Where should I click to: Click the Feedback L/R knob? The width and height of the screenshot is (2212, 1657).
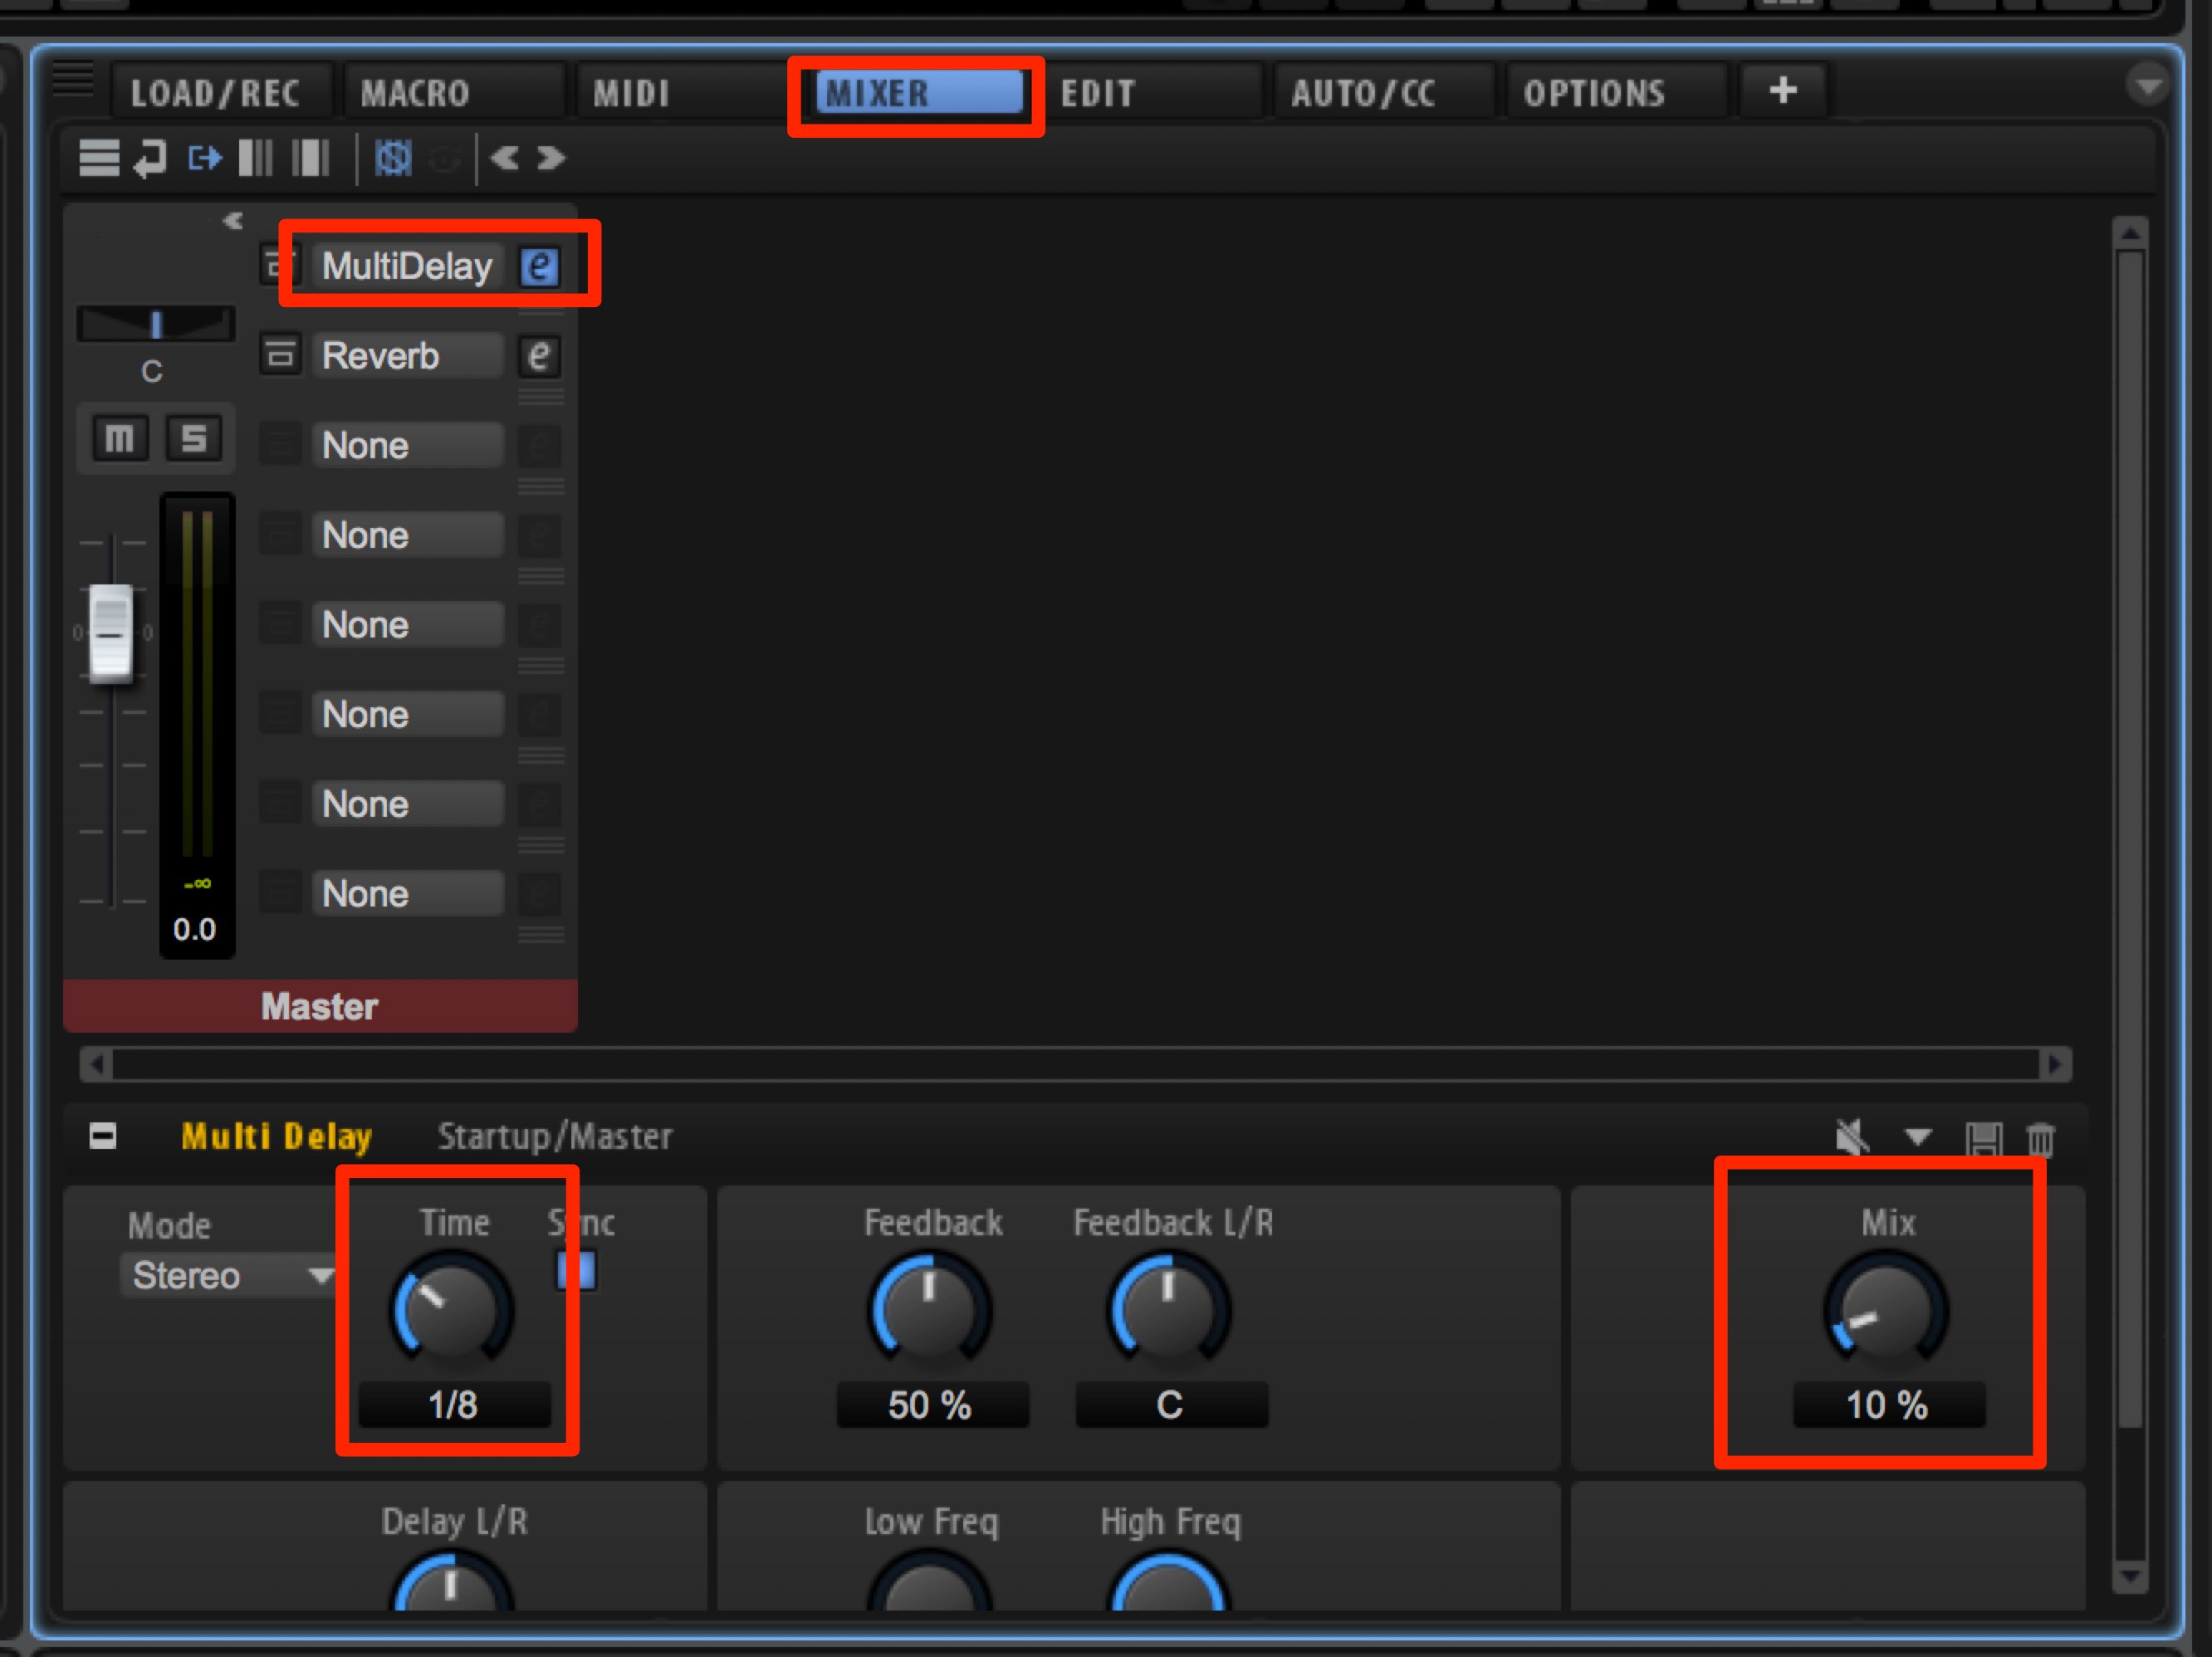(x=1169, y=1310)
